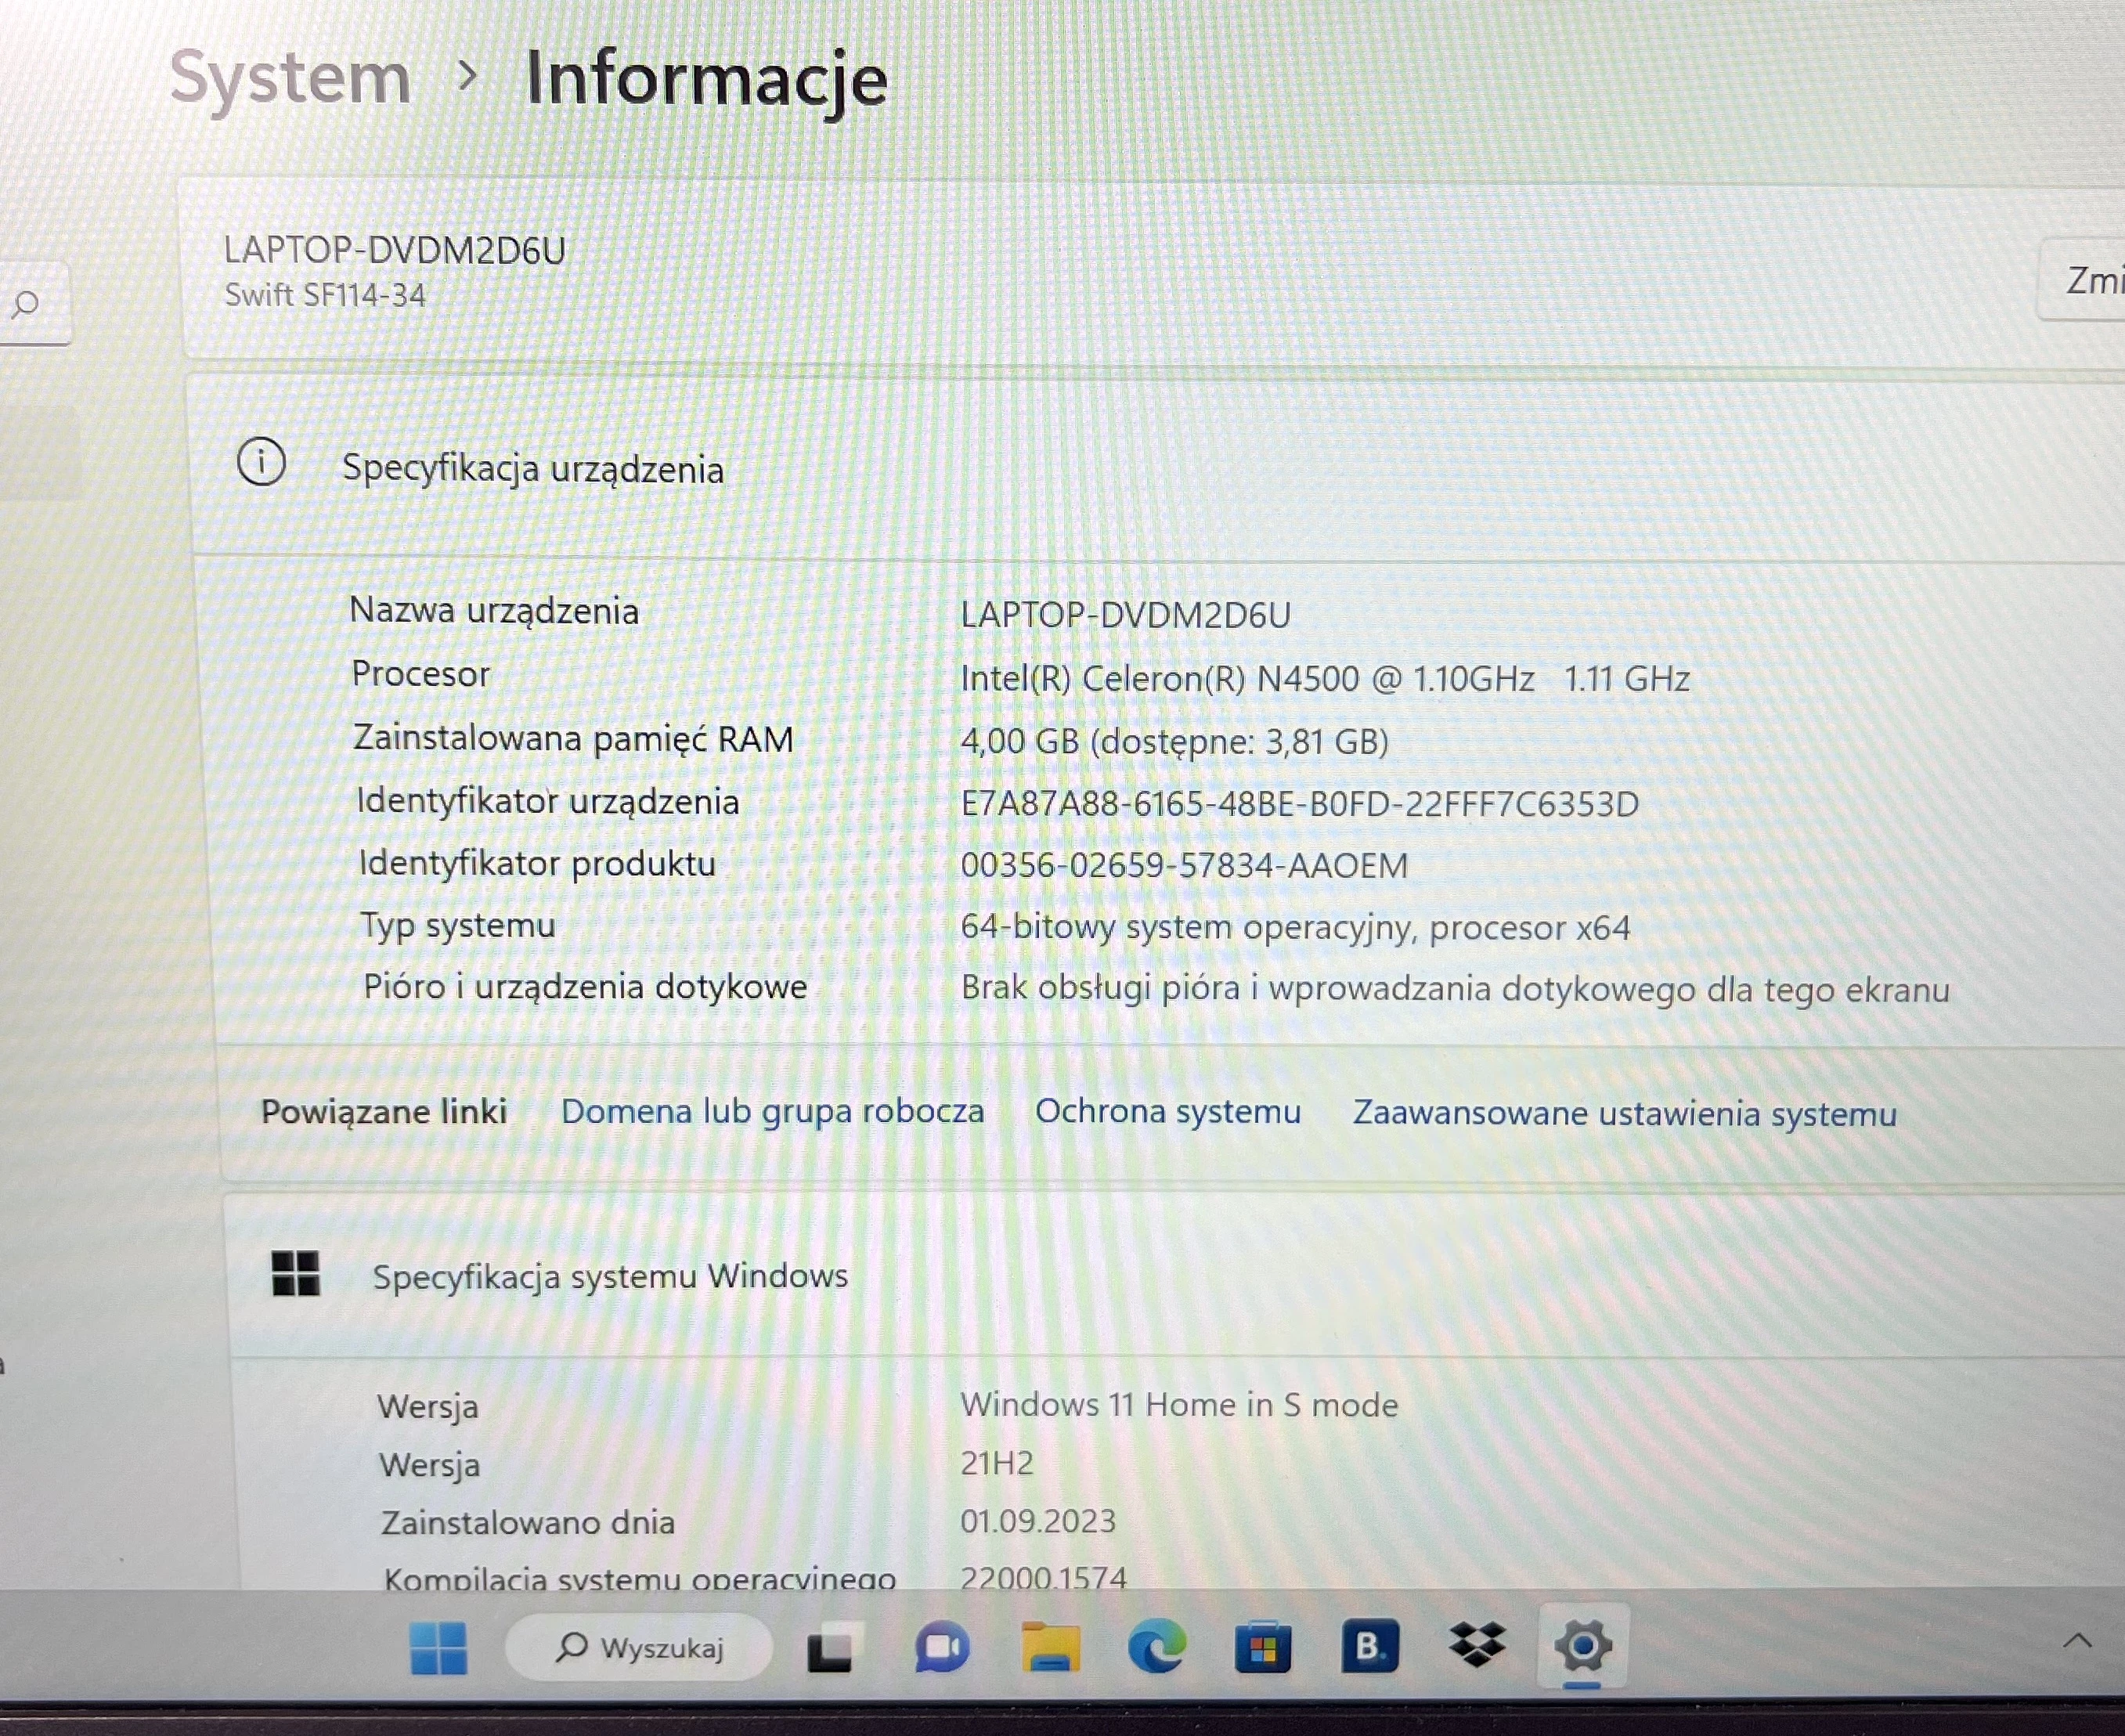Click the Powiązane linki label
Image resolution: width=2125 pixels, height=1736 pixels.
click(384, 1111)
